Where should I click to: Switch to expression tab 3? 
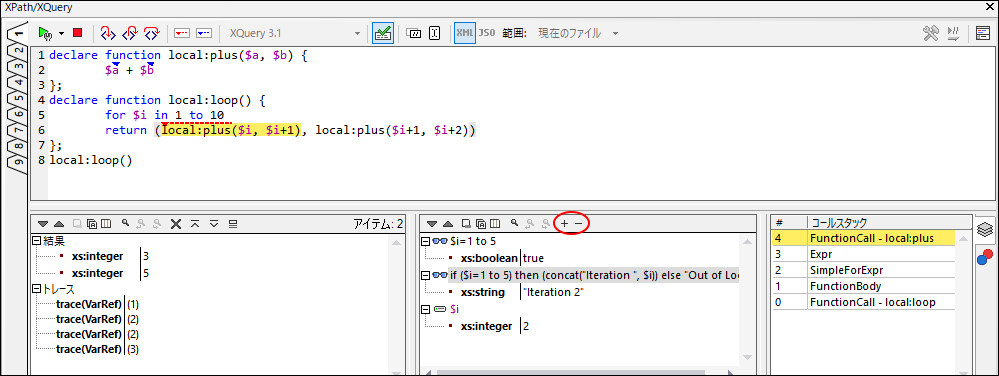[x=18, y=66]
